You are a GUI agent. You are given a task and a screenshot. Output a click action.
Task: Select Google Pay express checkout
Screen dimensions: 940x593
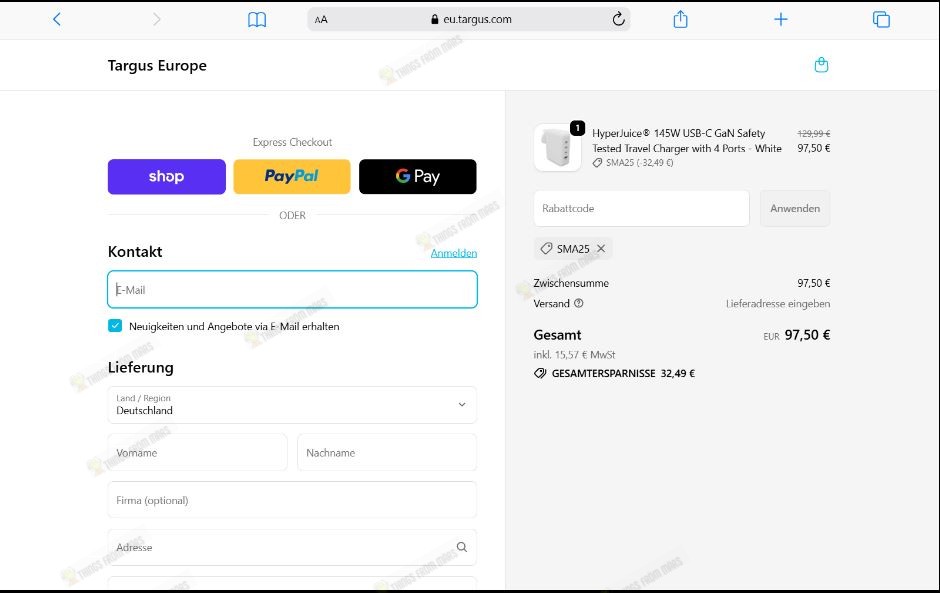417,176
